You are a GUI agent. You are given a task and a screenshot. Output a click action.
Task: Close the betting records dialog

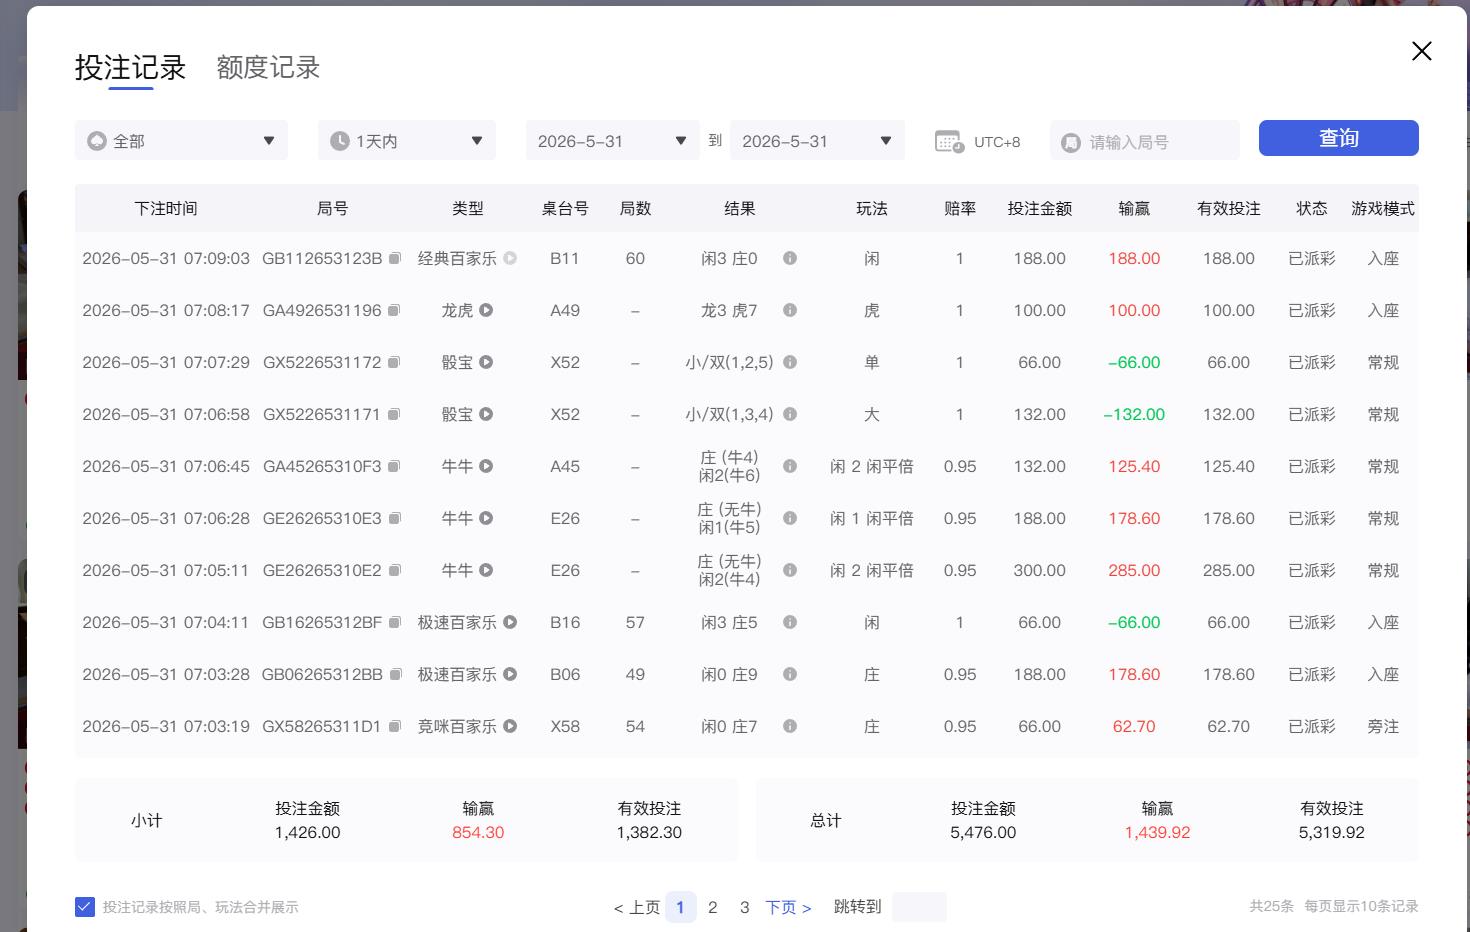[x=1422, y=51]
